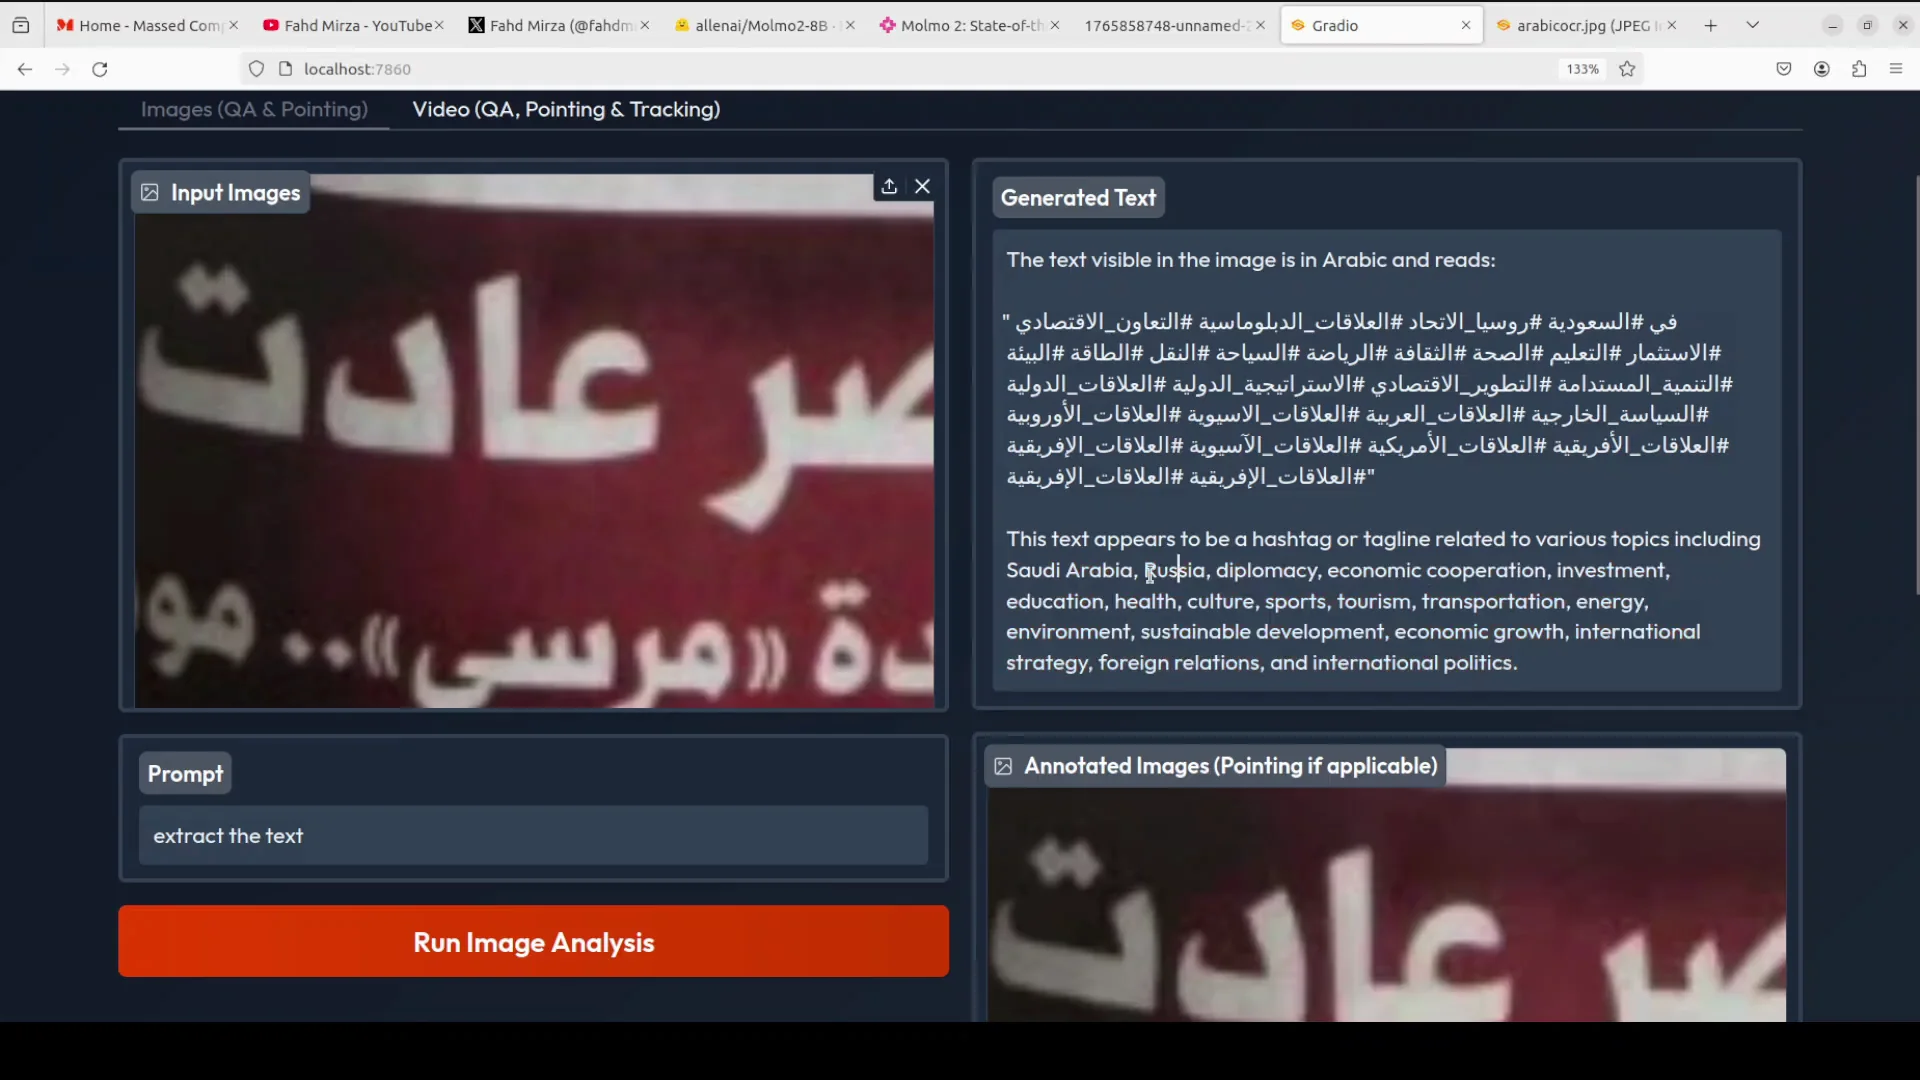Click the extract the text prompt field
The image size is (1920, 1080).
(533, 836)
